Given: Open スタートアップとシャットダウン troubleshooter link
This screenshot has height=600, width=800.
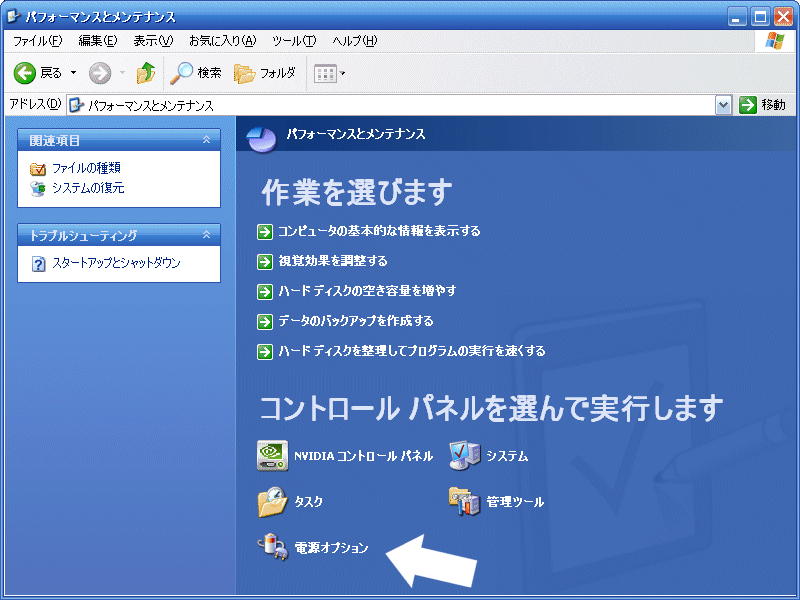Looking at the screenshot, I should [116, 263].
